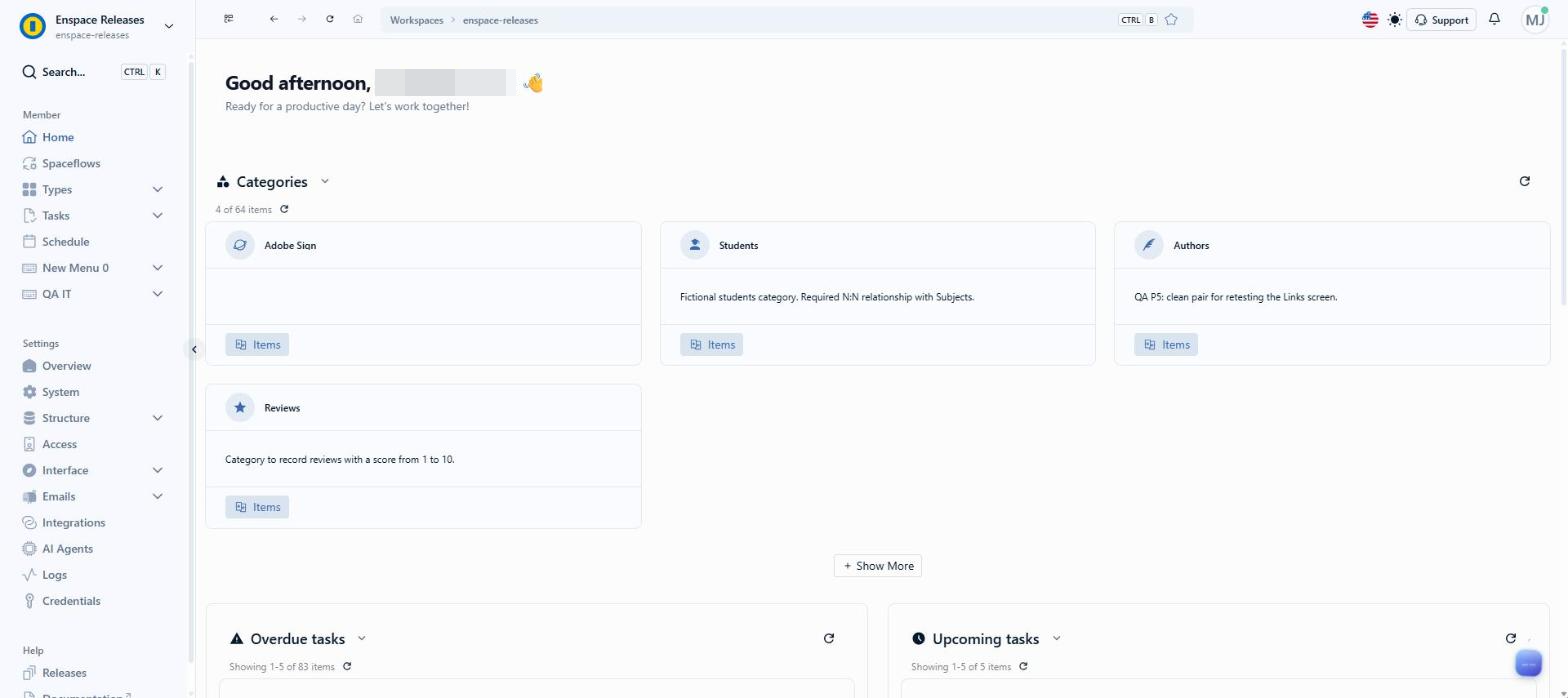Open notifications via the bell icon
This screenshot has width=1568, height=698.
1495,19
